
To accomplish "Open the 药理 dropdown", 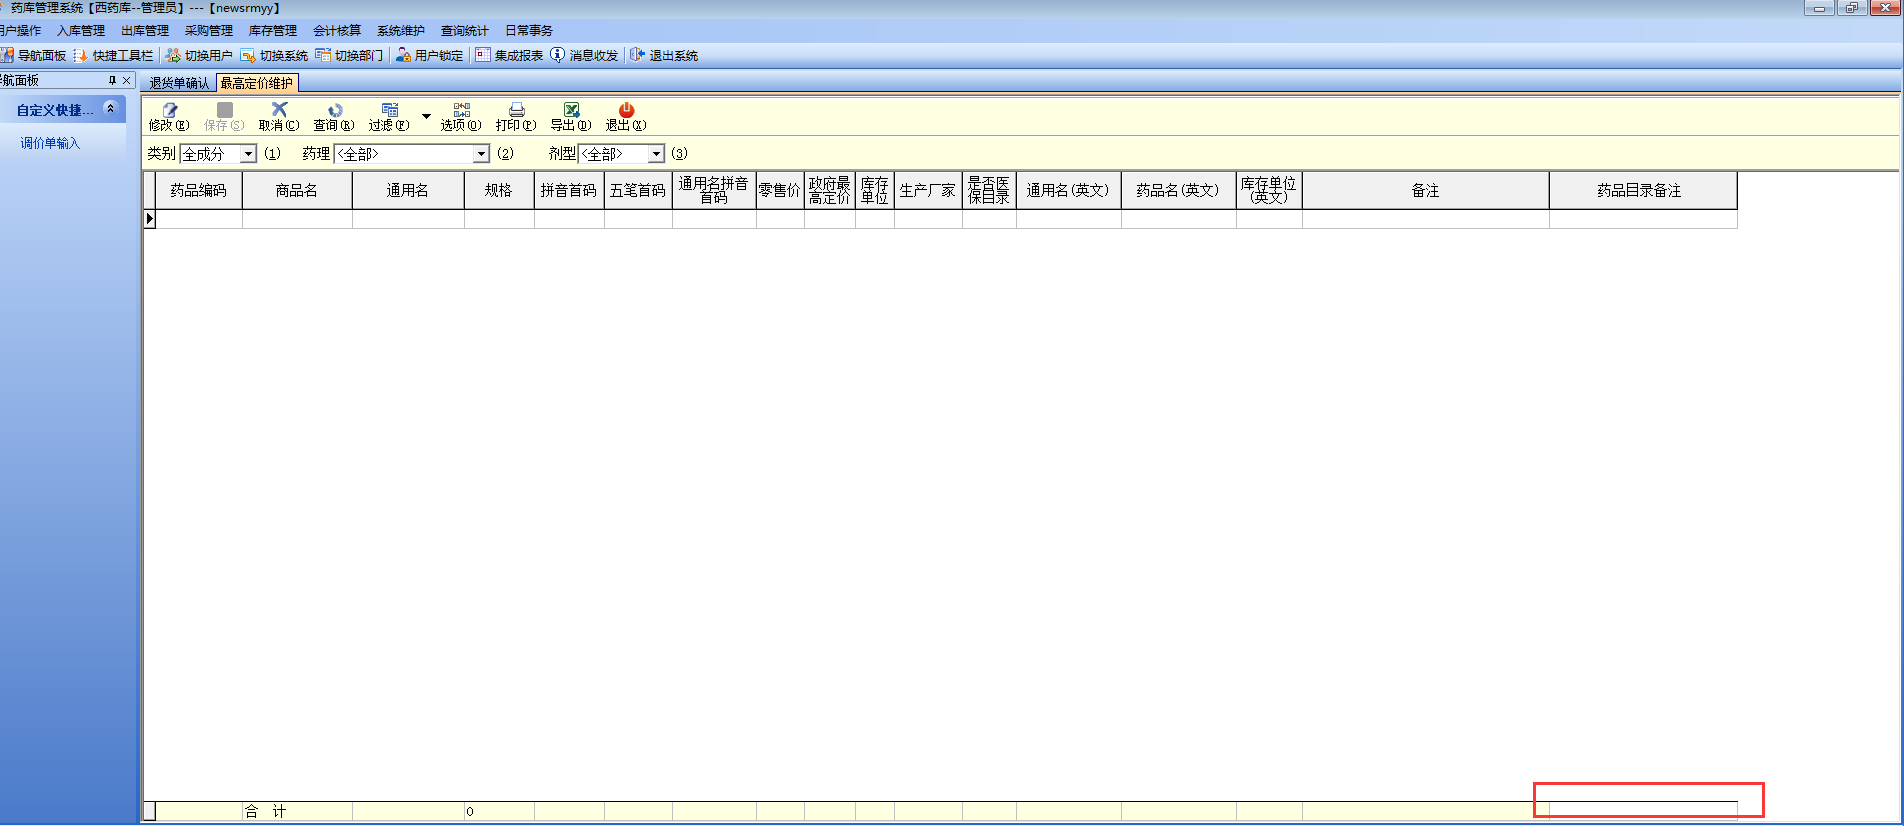I will tap(481, 154).
